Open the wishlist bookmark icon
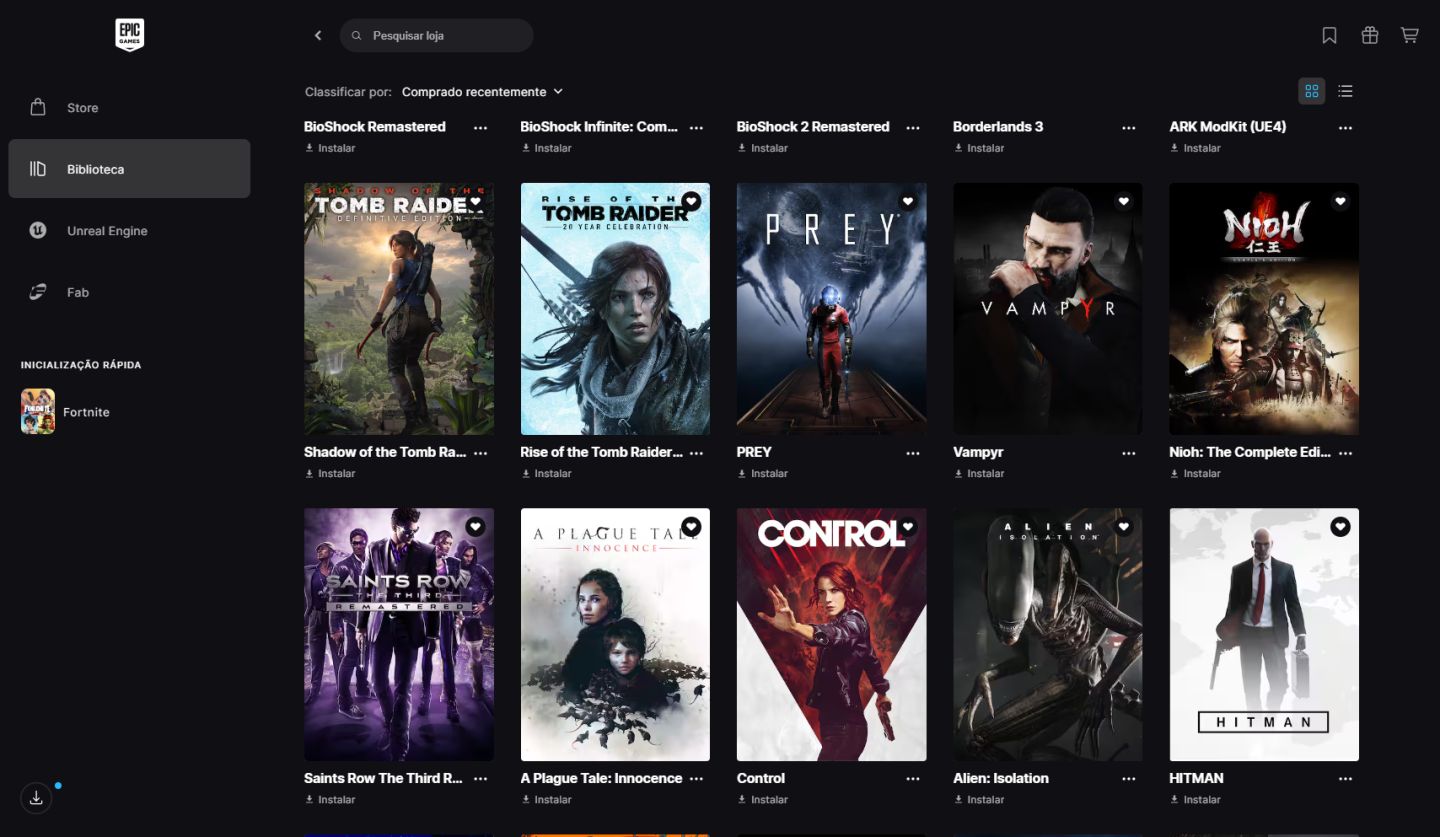1440x837 pixels. click(x=1329, y=36)
